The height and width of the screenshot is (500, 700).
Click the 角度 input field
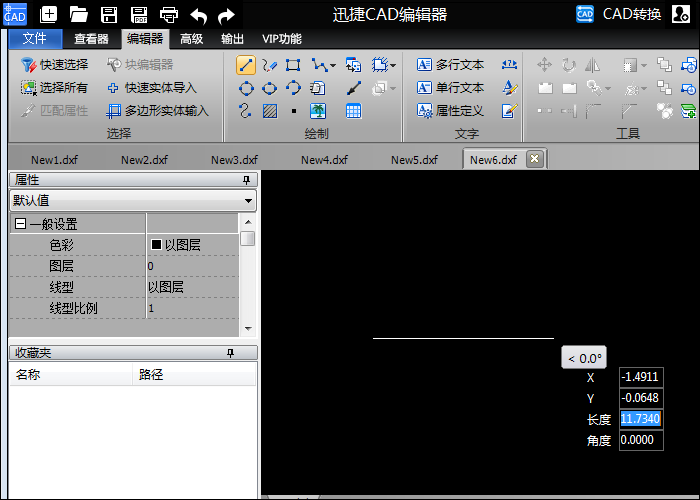point(641,440)
